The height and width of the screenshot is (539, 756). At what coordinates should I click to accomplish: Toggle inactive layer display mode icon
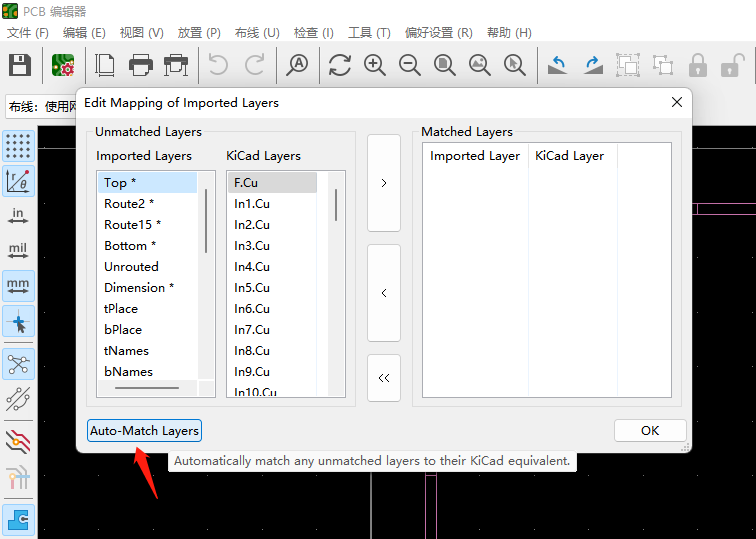[18, 442]
